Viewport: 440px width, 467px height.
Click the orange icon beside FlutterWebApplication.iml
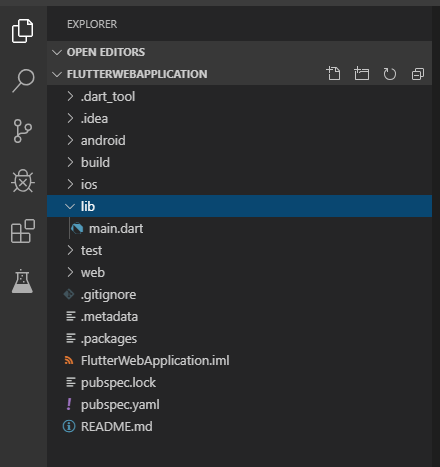pyautogui.click(x=69, y=360)
